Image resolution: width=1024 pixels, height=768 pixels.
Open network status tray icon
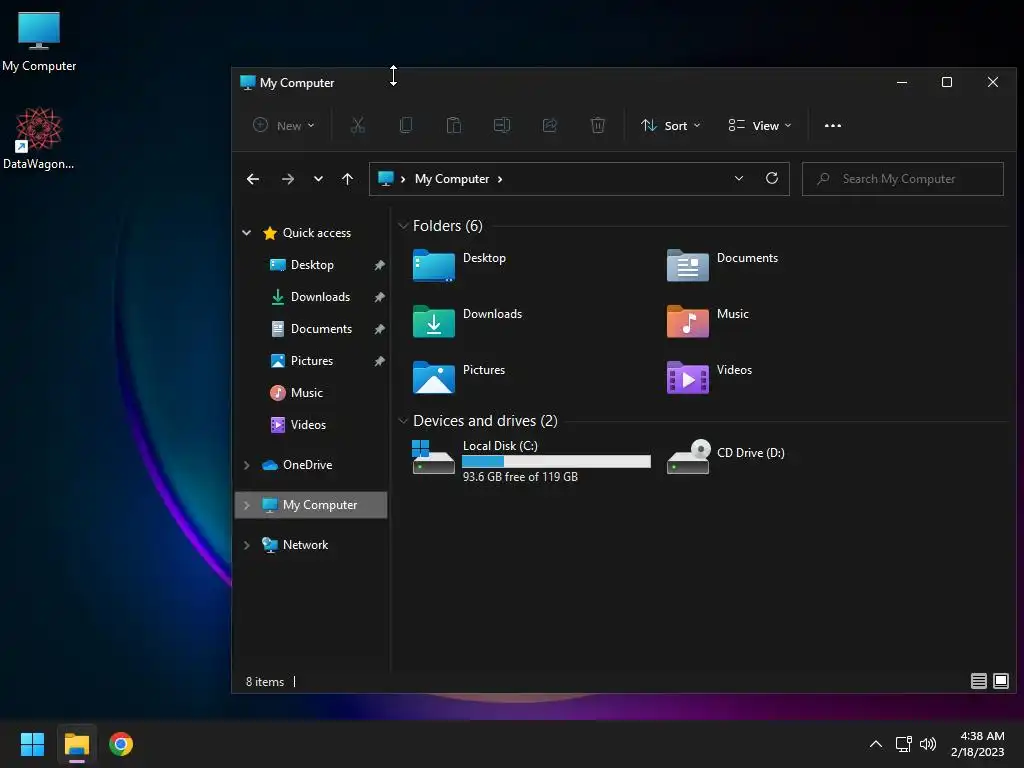904,744
